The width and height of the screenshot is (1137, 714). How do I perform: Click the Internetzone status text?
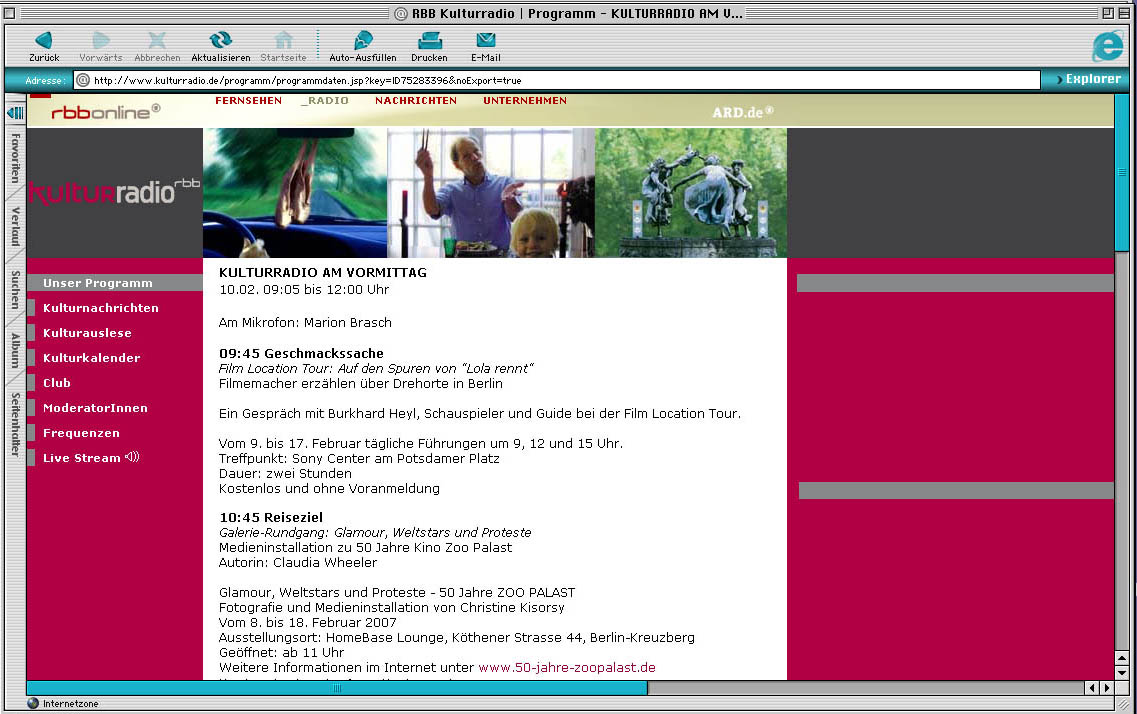(70, 704)
